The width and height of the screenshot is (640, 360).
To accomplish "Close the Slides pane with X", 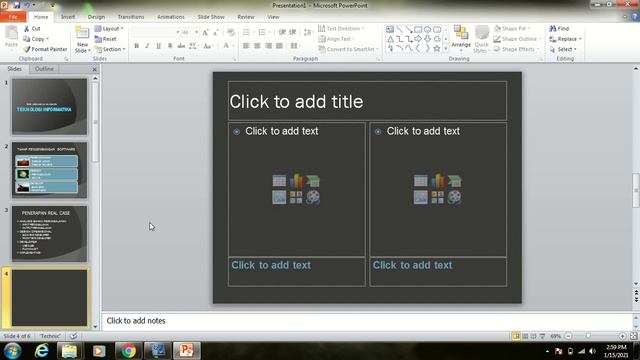I will pos(94,69).
